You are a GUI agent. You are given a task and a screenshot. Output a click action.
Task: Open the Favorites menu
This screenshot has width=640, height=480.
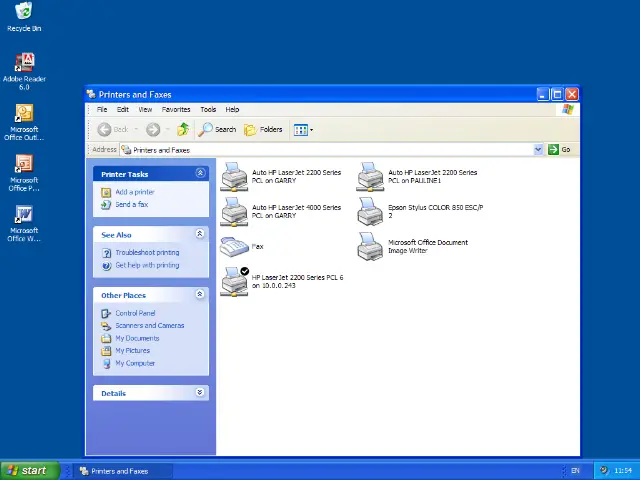click(176, 109)
